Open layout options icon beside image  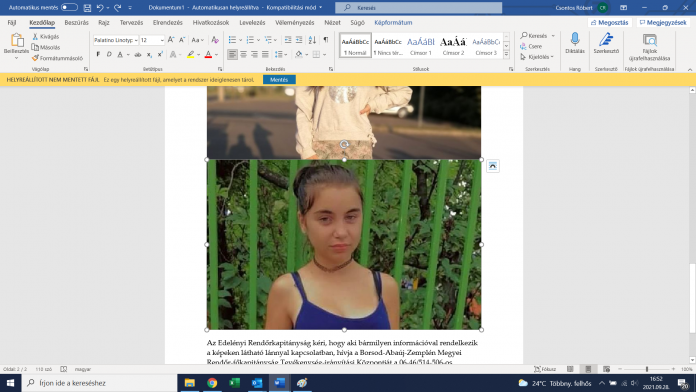[493, 166]
